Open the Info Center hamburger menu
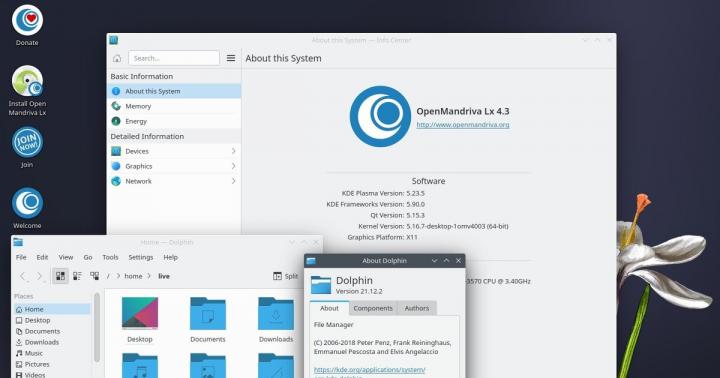Viewport: 720px width, 378px height. [x=231, y=58]
